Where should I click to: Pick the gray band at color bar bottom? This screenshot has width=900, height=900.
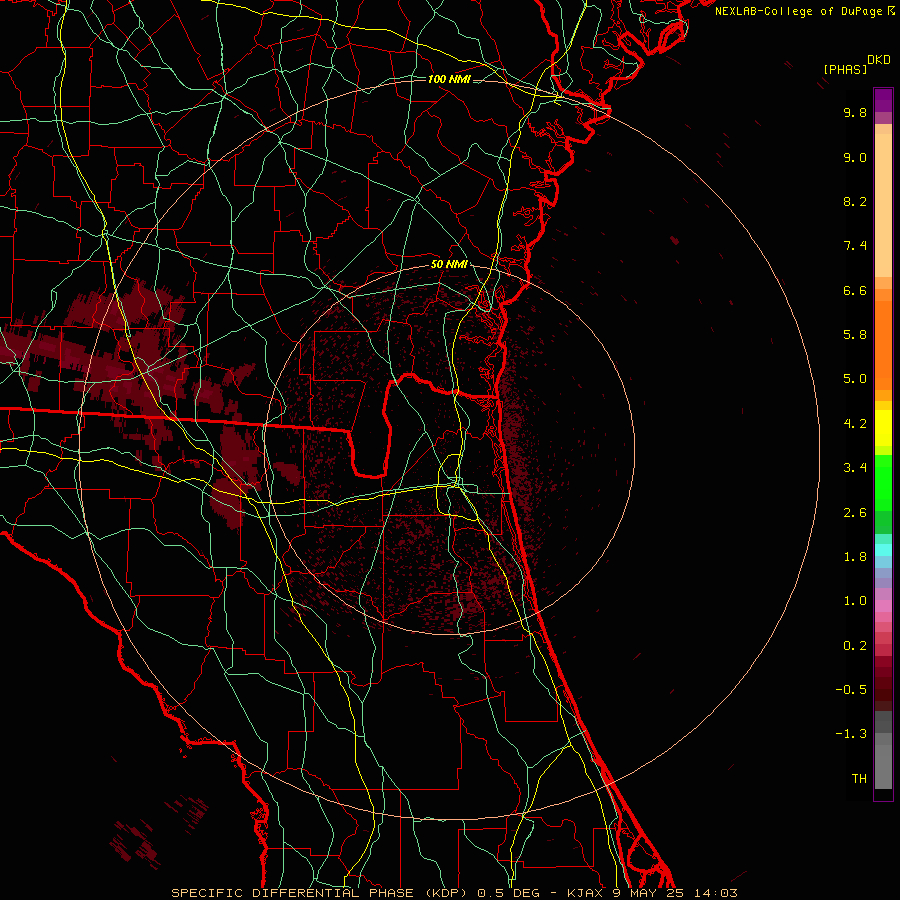(883, 766)
